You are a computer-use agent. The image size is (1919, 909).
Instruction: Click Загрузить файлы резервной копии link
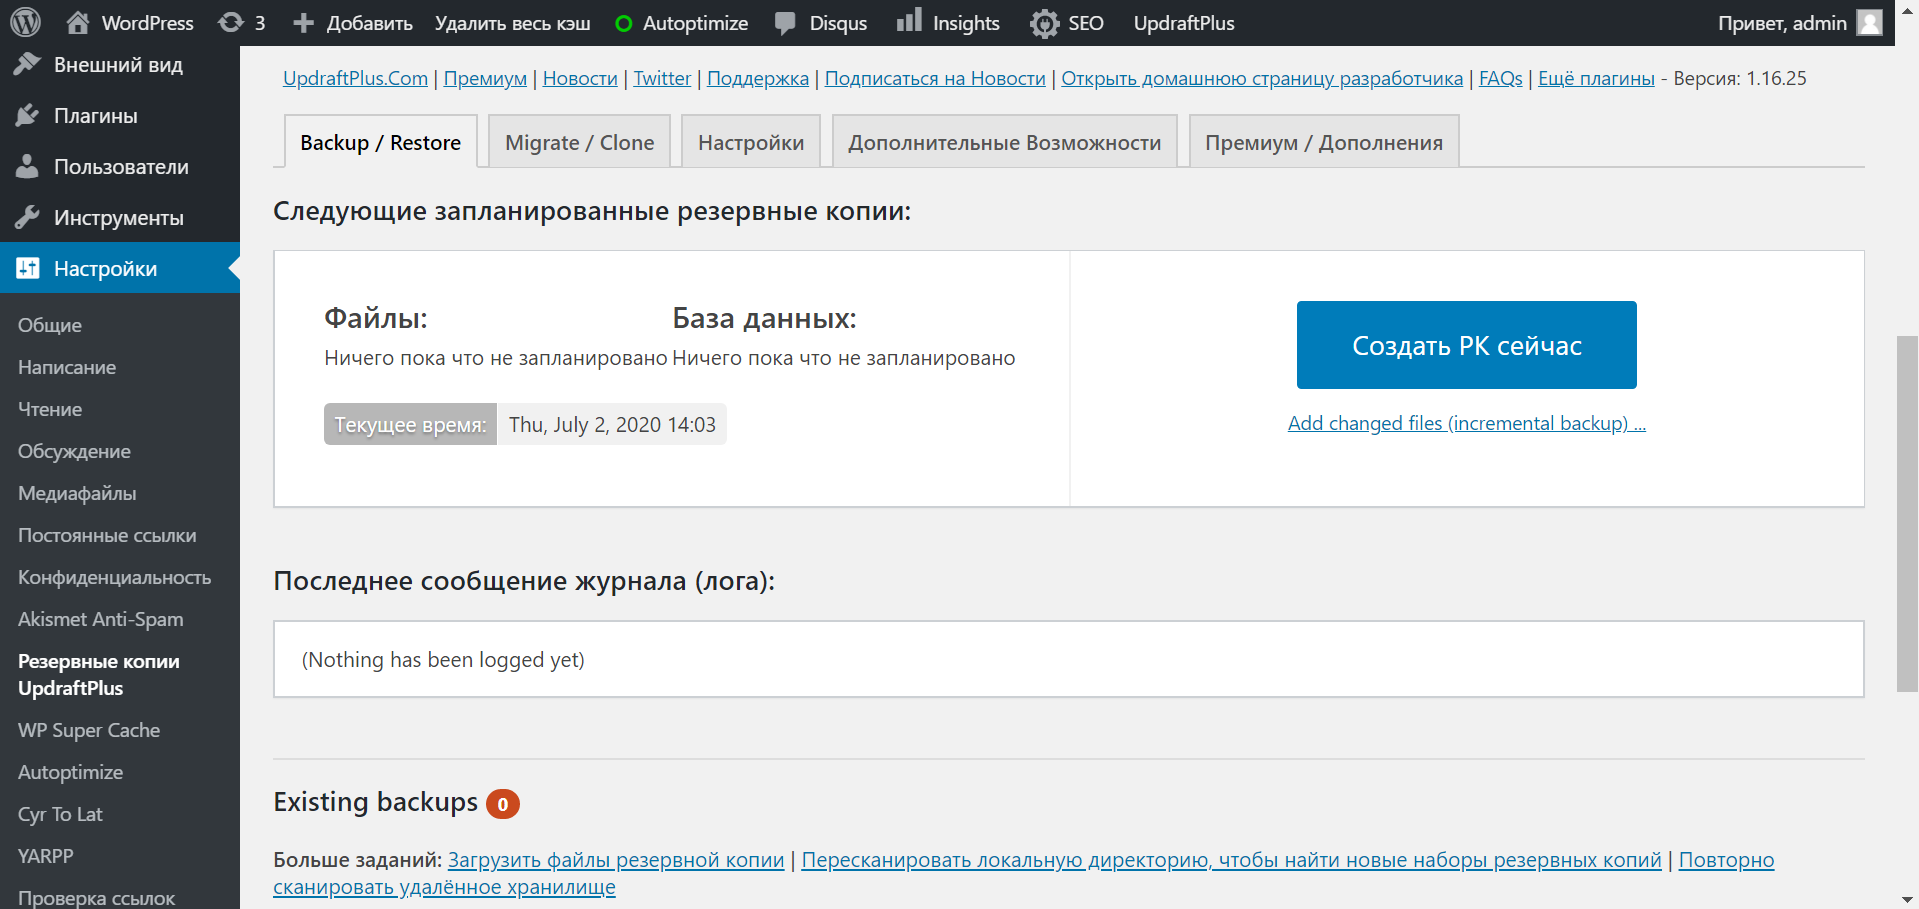click(616, 860)
